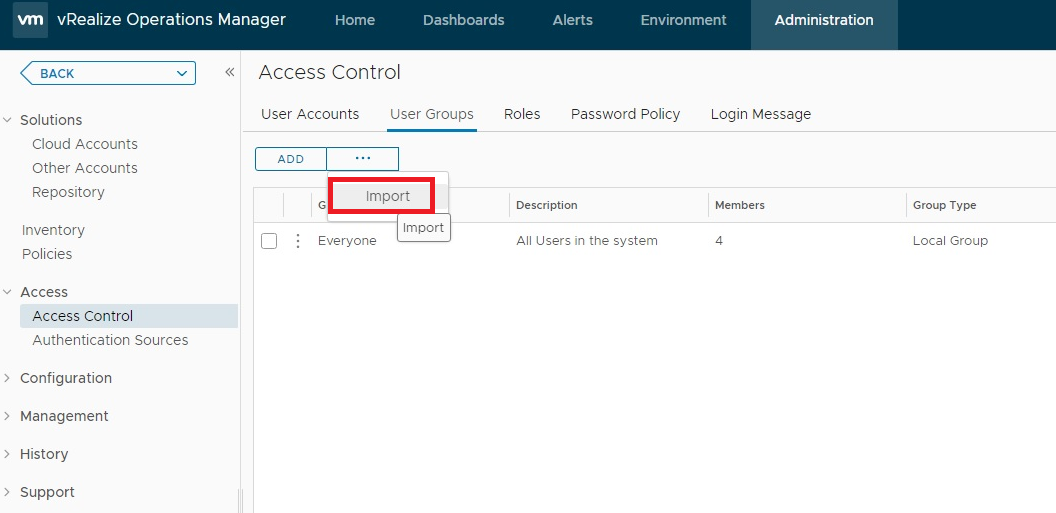Image resolution: width=1056 pixels, height=513 pixels.
Task: Switch to the User Accounts tab
Action: point(310,114)
